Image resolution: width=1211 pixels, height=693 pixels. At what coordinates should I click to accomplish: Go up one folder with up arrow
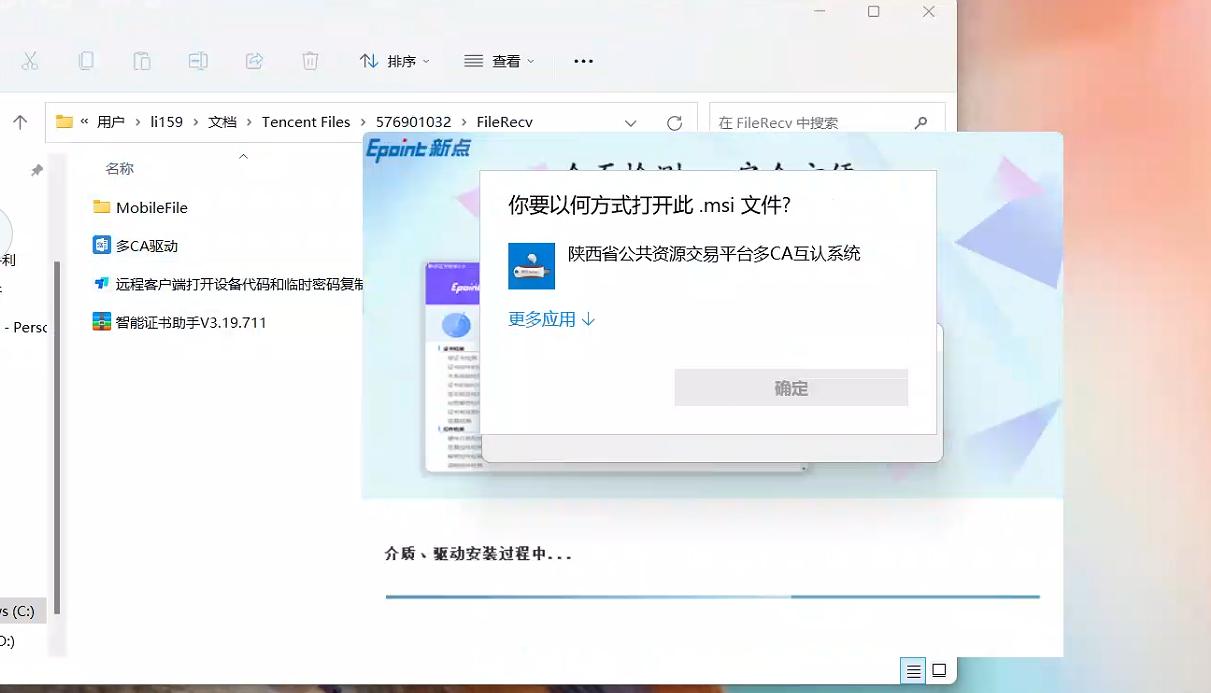(x=20, y=122)
